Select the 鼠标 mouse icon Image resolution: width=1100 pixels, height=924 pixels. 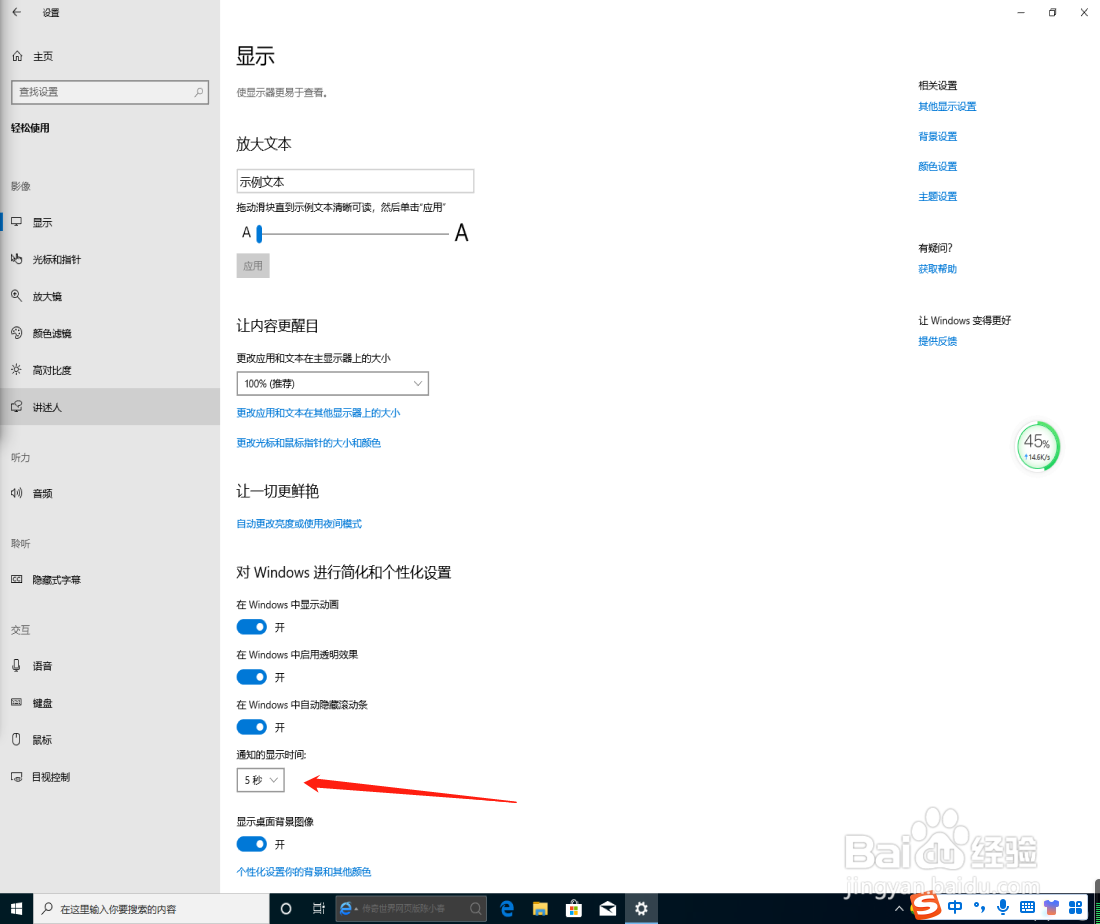(17, 739)
